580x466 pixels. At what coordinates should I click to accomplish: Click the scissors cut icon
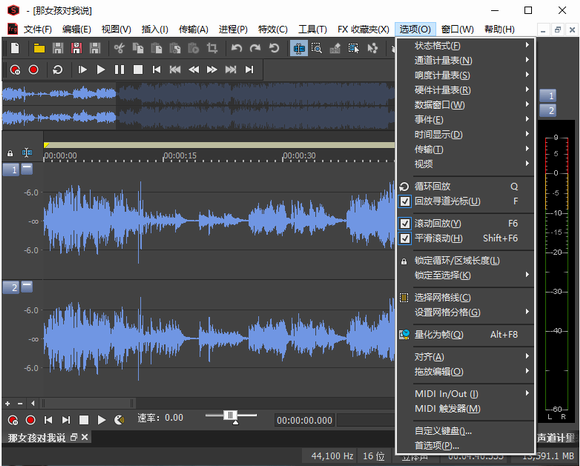pyautogui.click(x=119, y=48)
